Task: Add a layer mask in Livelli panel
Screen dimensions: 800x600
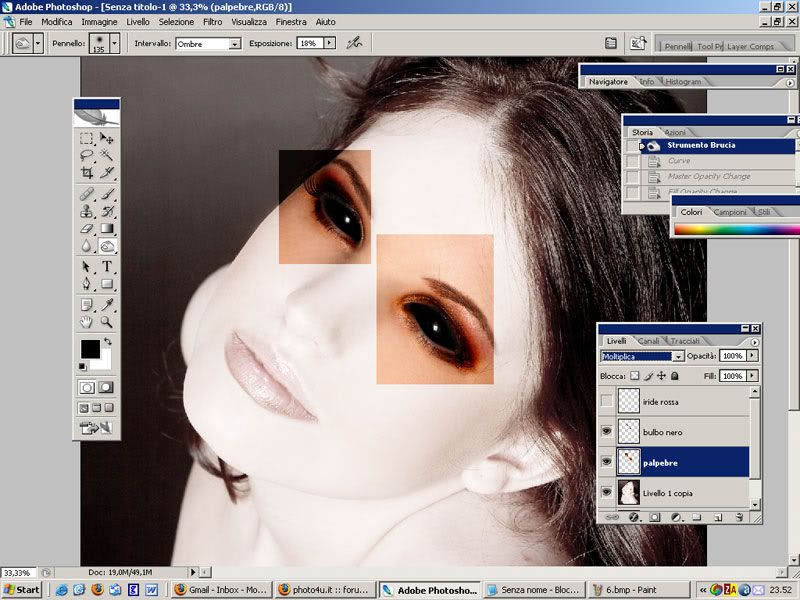Action: coord(655,517)
